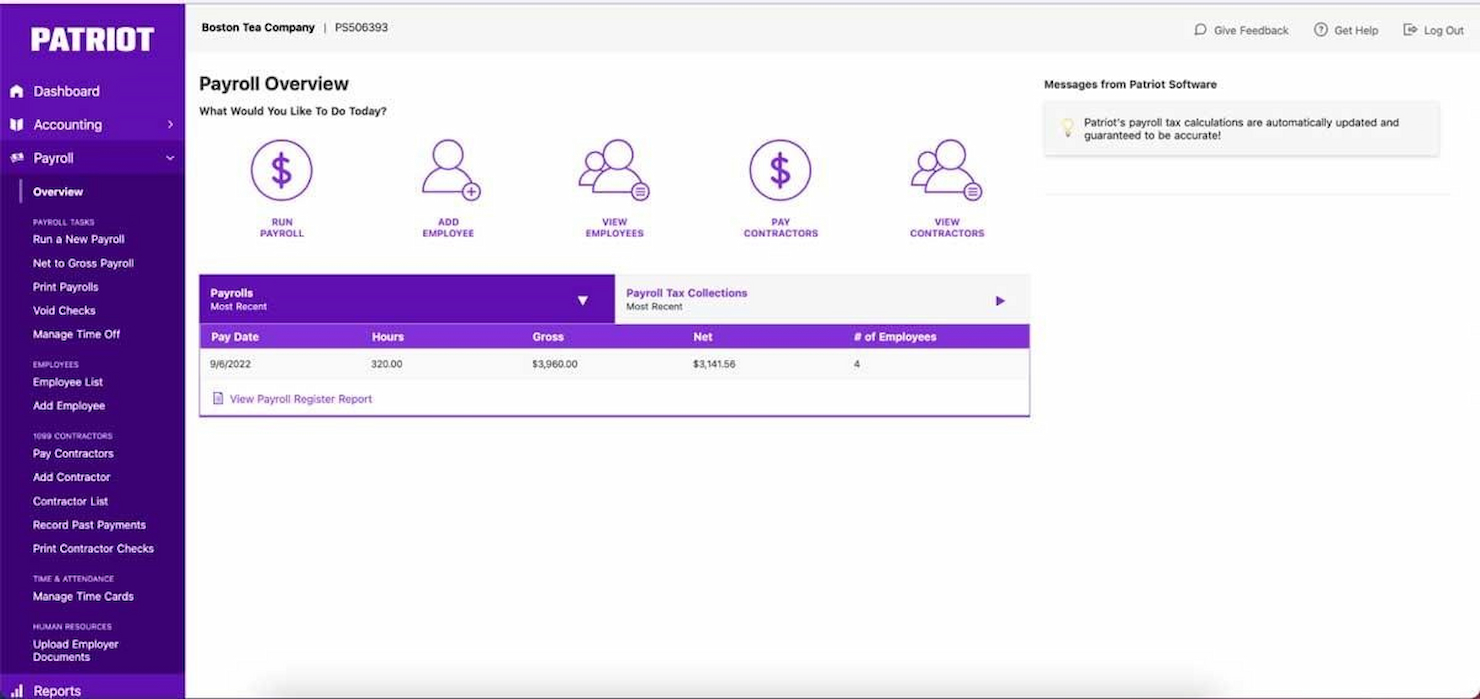Select the Payrolls Most Recent tab
This screenshot has width=1480, height=699.
coord(407,299)
